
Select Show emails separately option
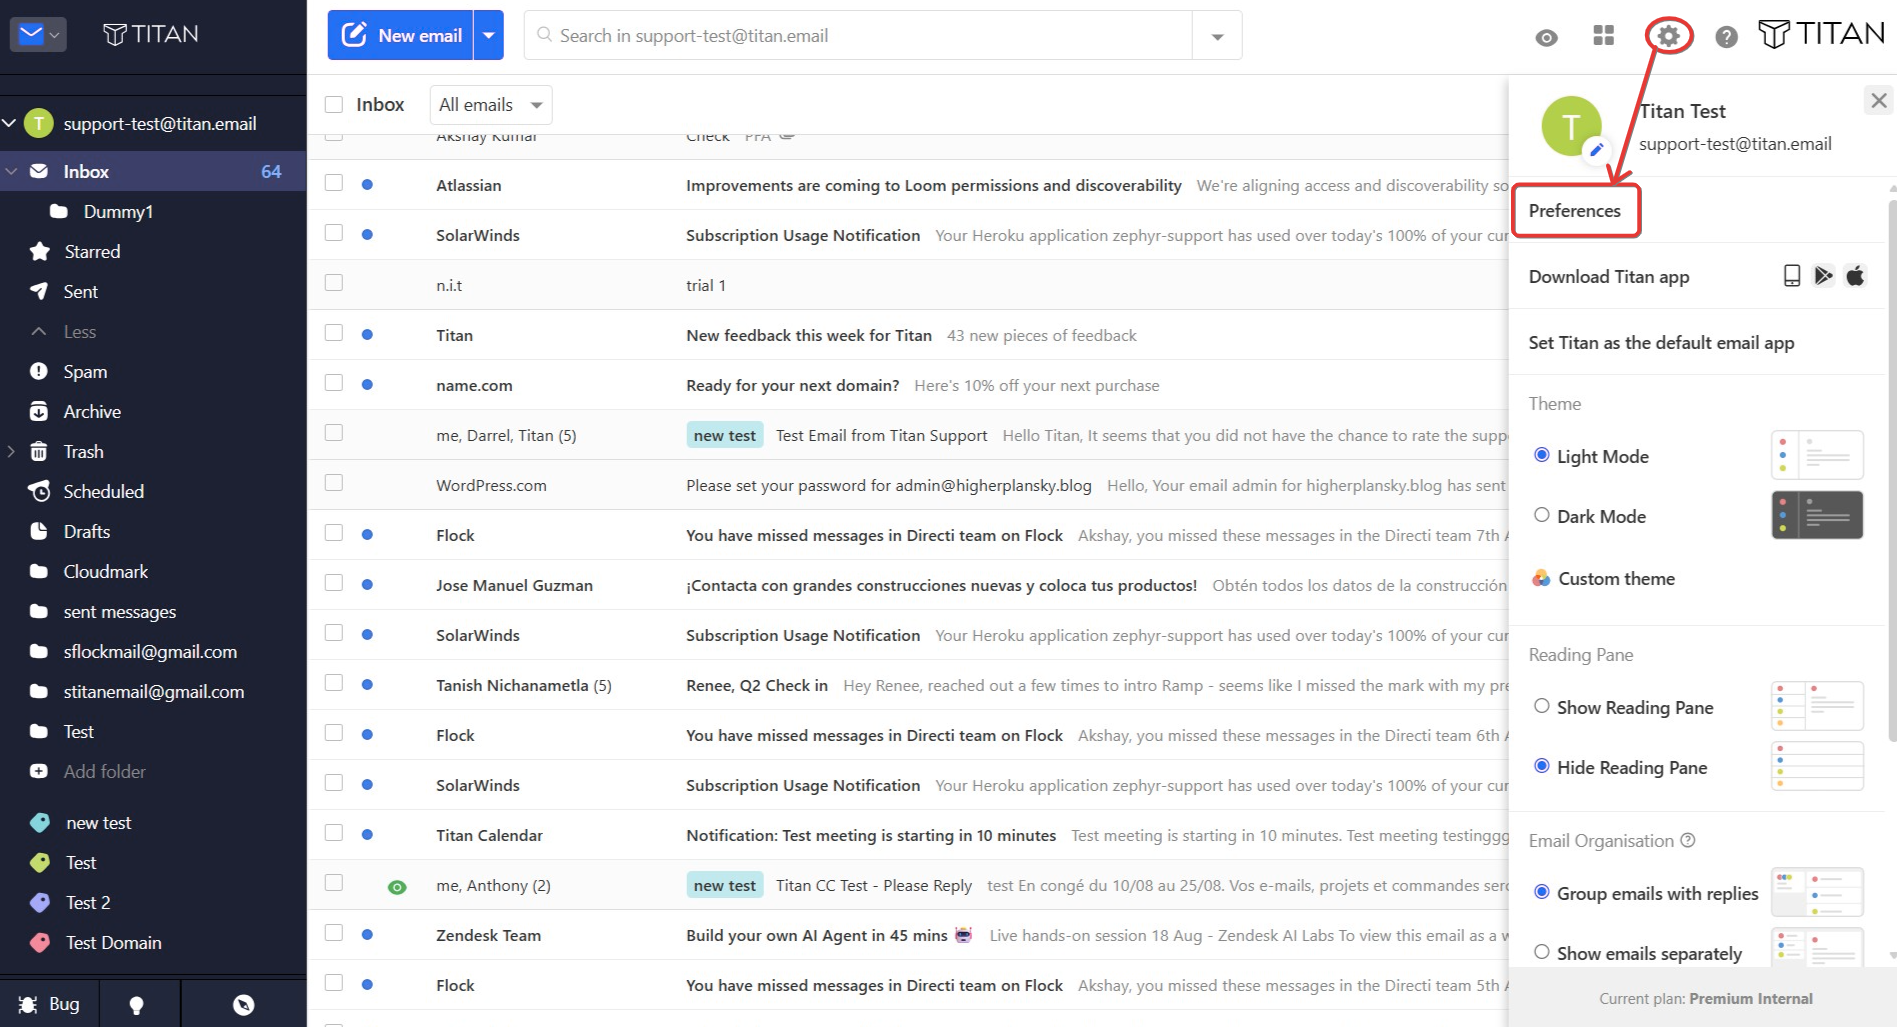point(1542,952)
